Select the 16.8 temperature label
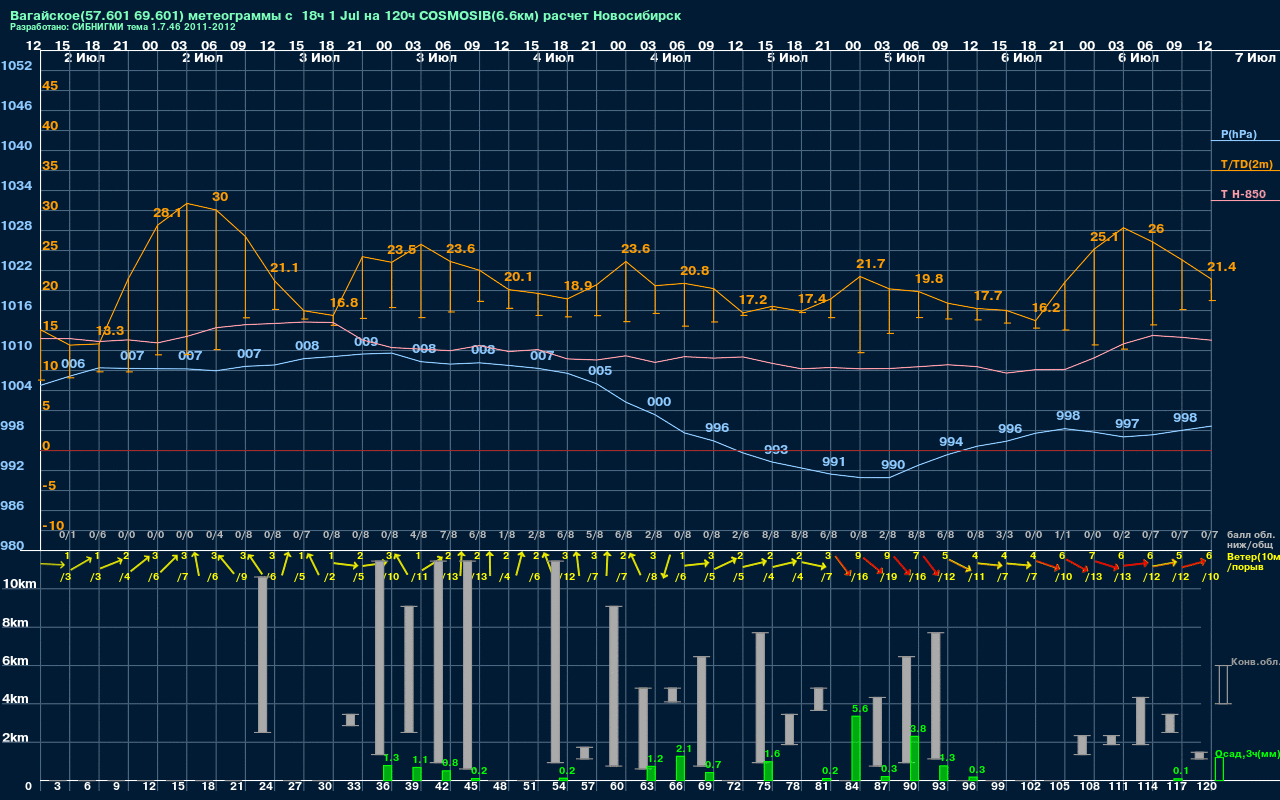Viewport: 1280px width, 800px height. (343, 302)
